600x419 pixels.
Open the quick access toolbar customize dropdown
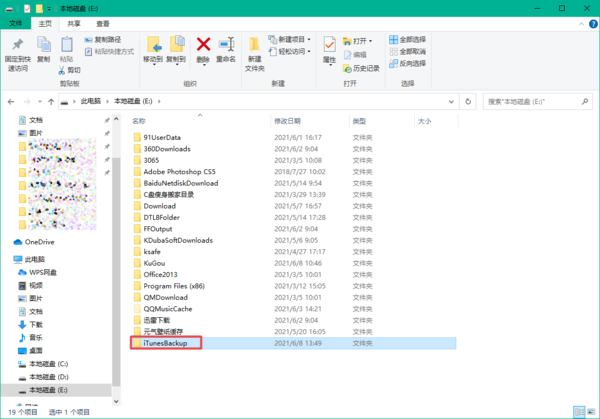click(x=49, y=9)
